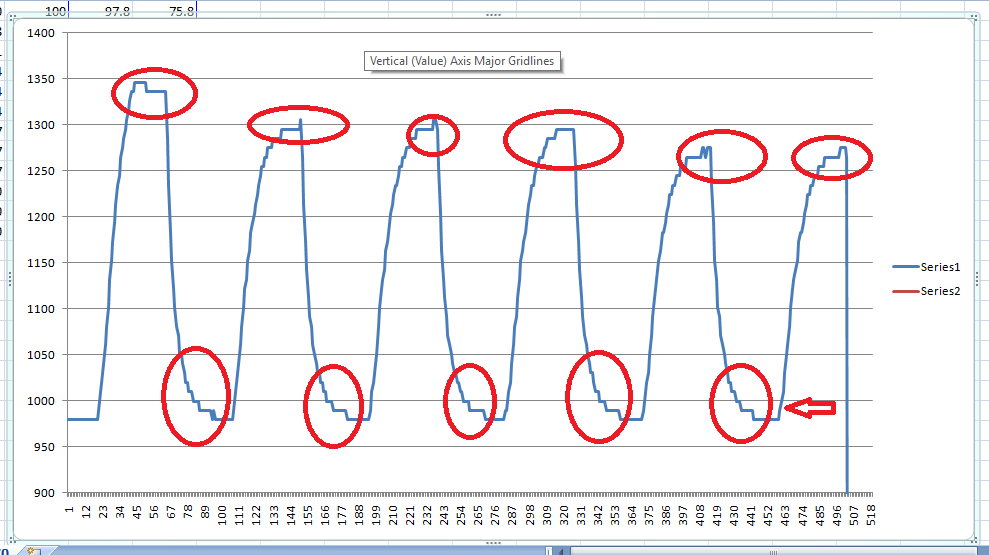
Task: Select the red left-pointing arrow shape
Action: 810,408
